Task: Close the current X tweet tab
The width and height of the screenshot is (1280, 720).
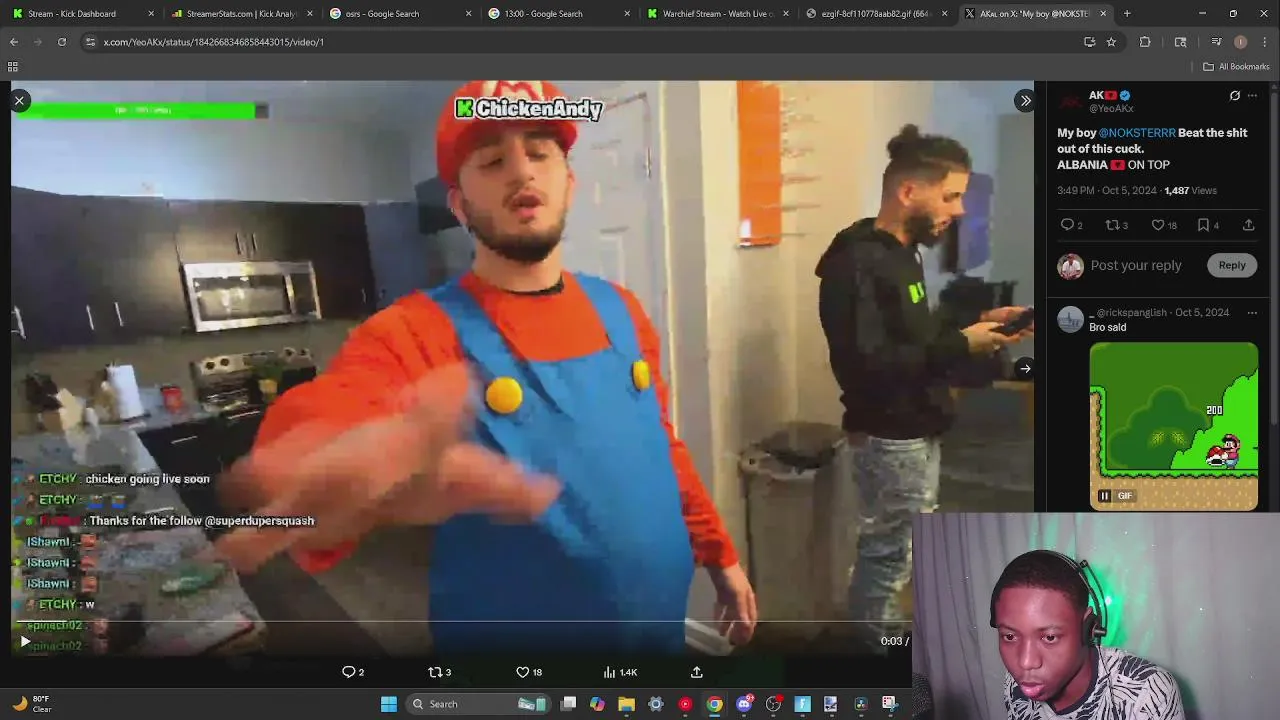Action: 1103,14
